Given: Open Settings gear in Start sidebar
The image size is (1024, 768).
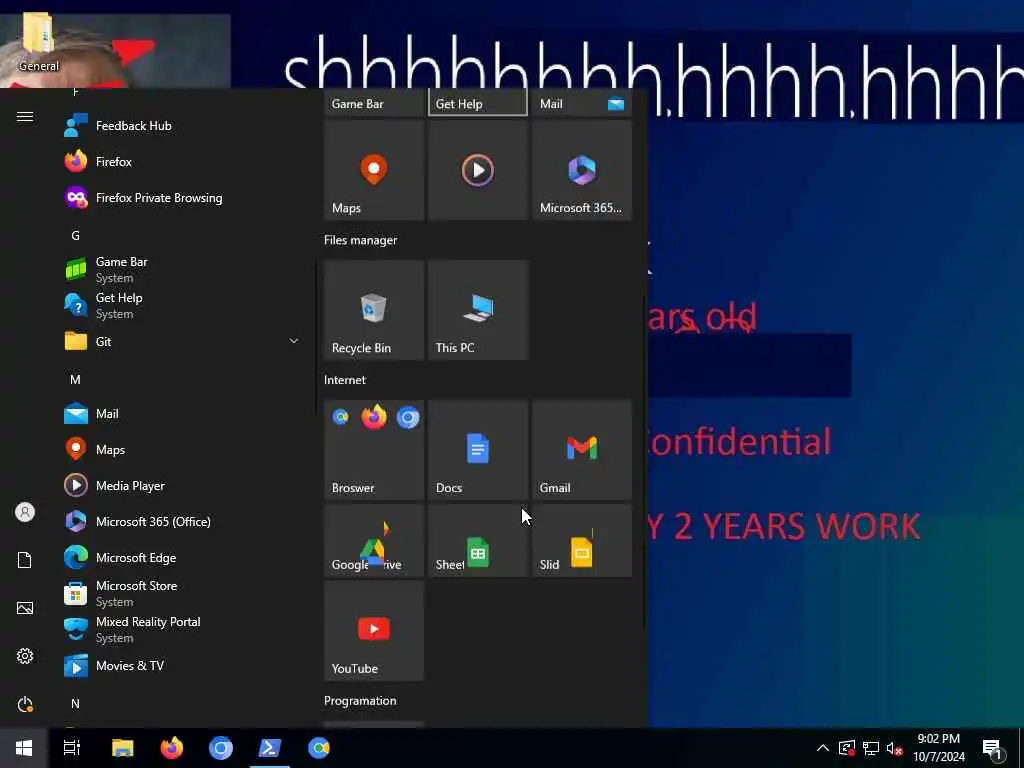Looking at the screenshot, I should [x=25, y=656].
